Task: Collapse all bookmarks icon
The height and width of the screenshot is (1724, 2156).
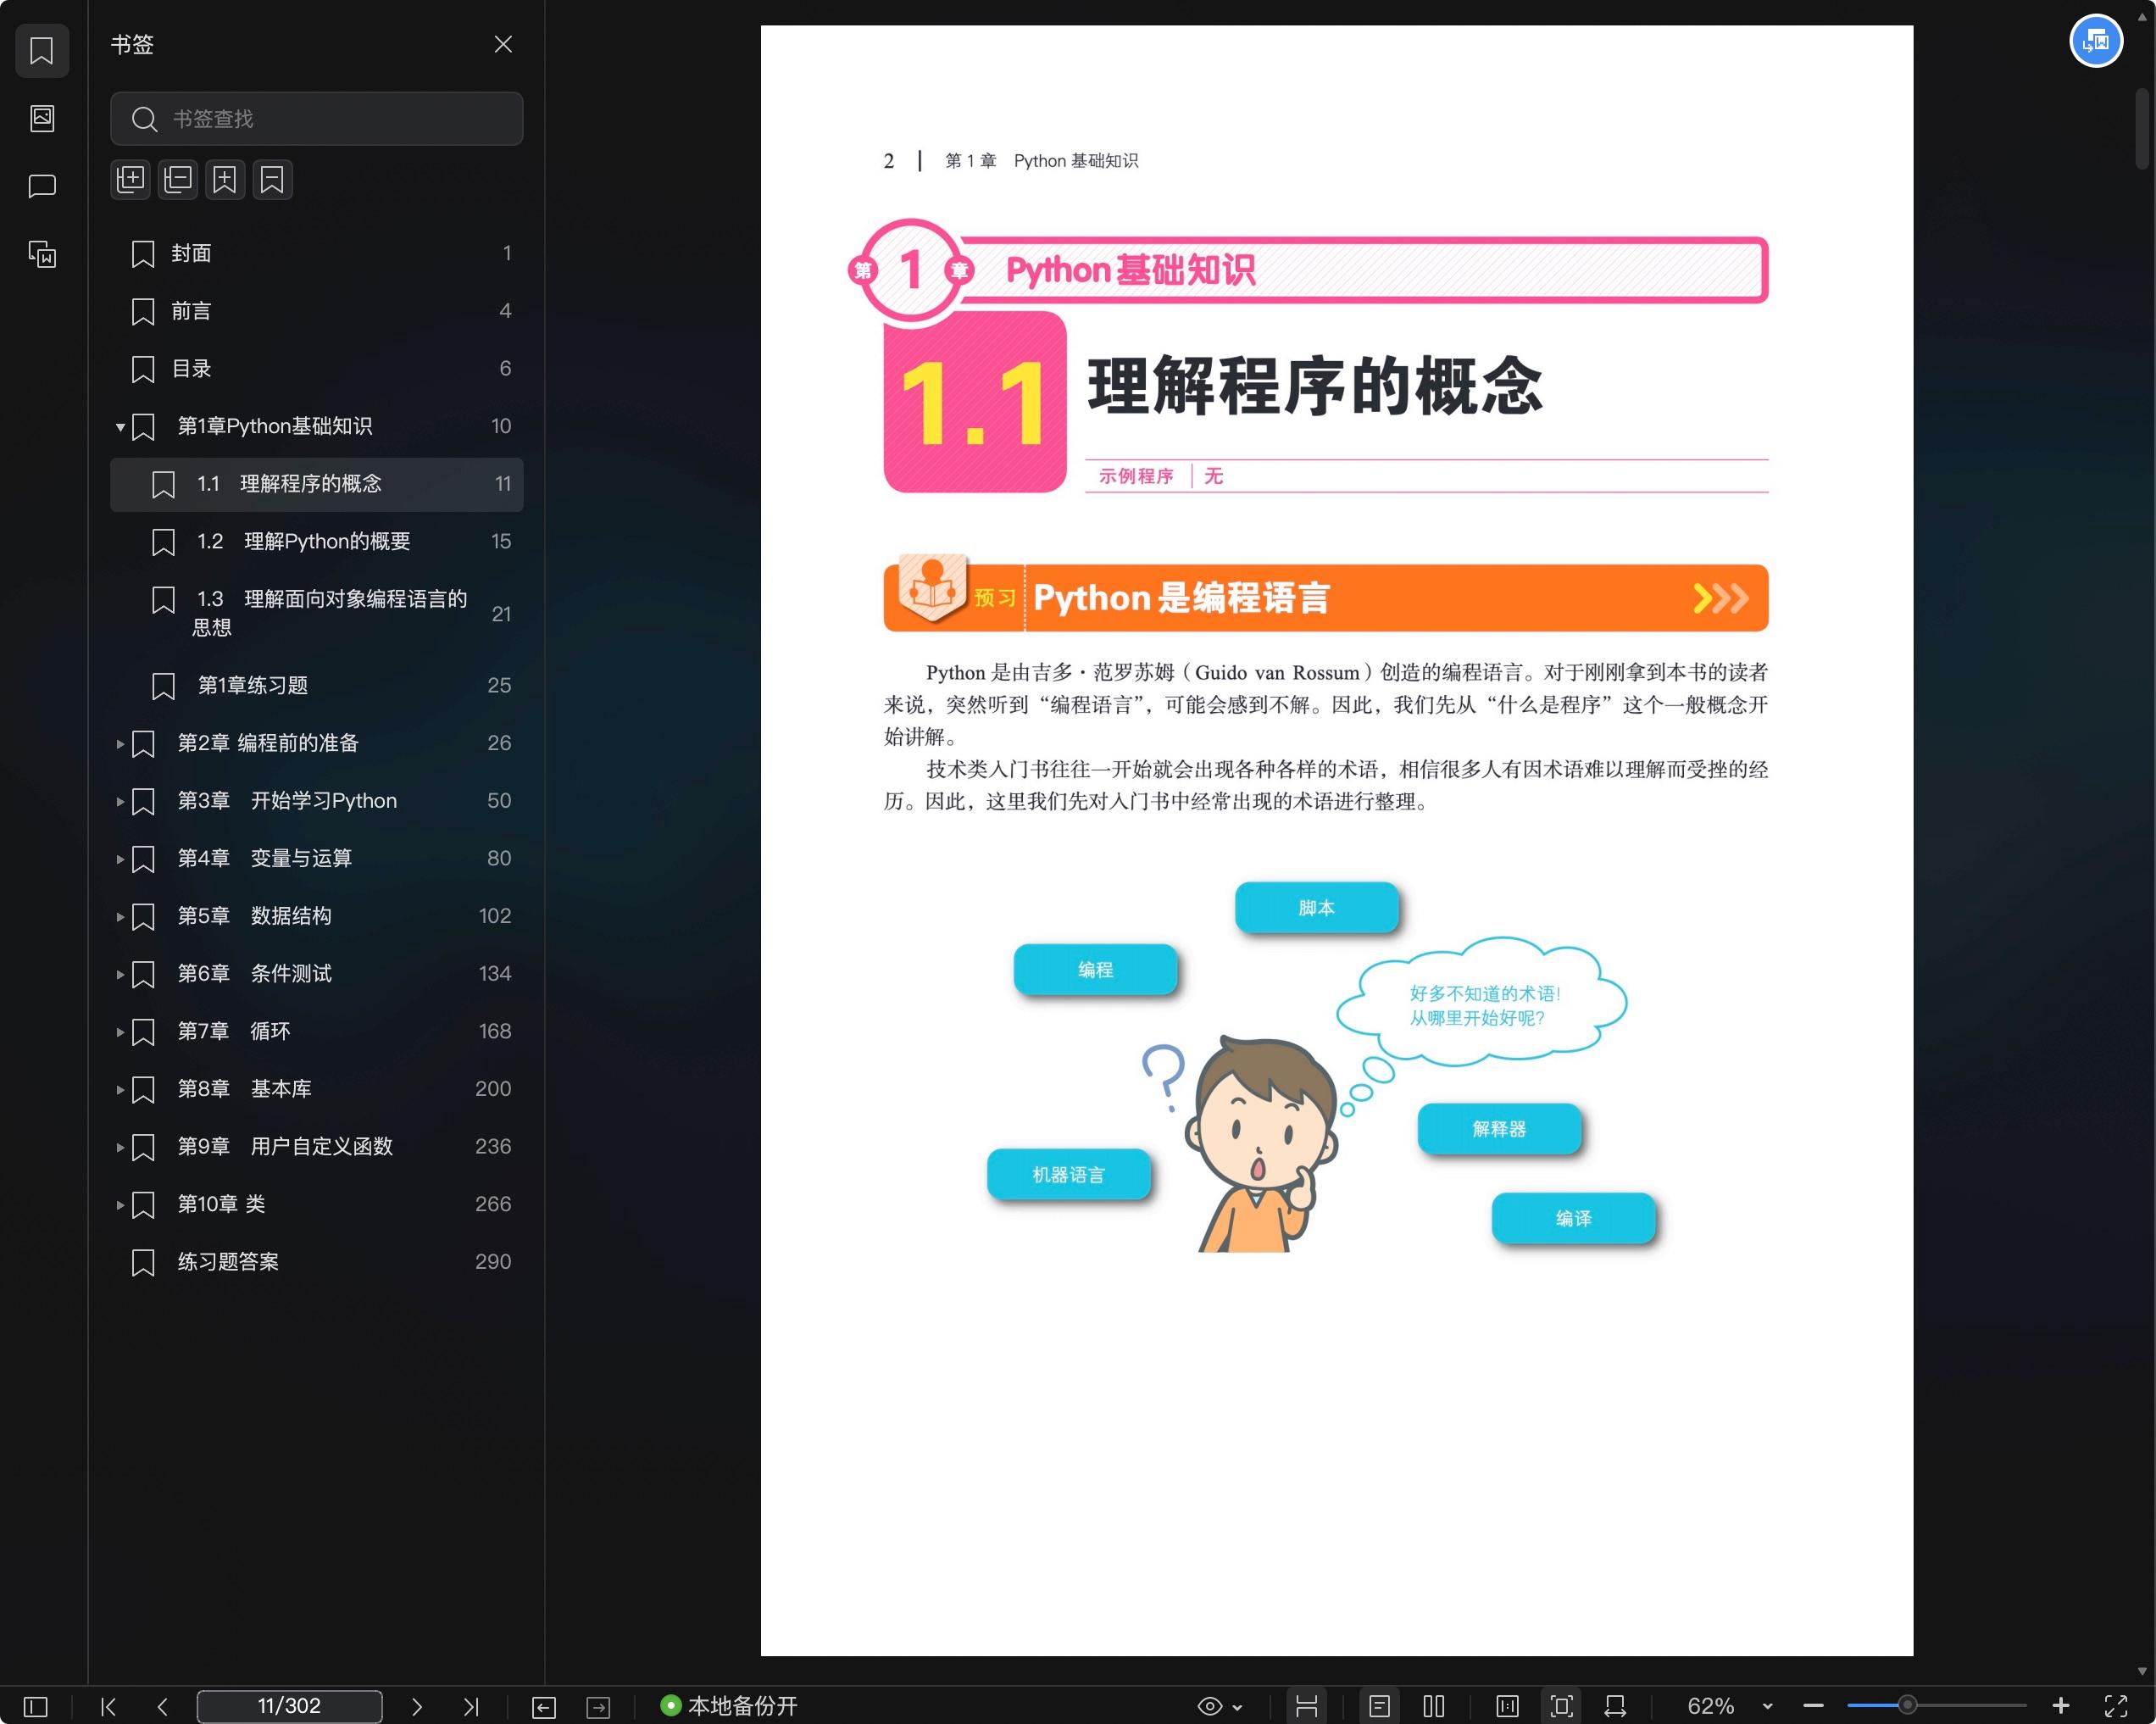Action: (178, 180)
